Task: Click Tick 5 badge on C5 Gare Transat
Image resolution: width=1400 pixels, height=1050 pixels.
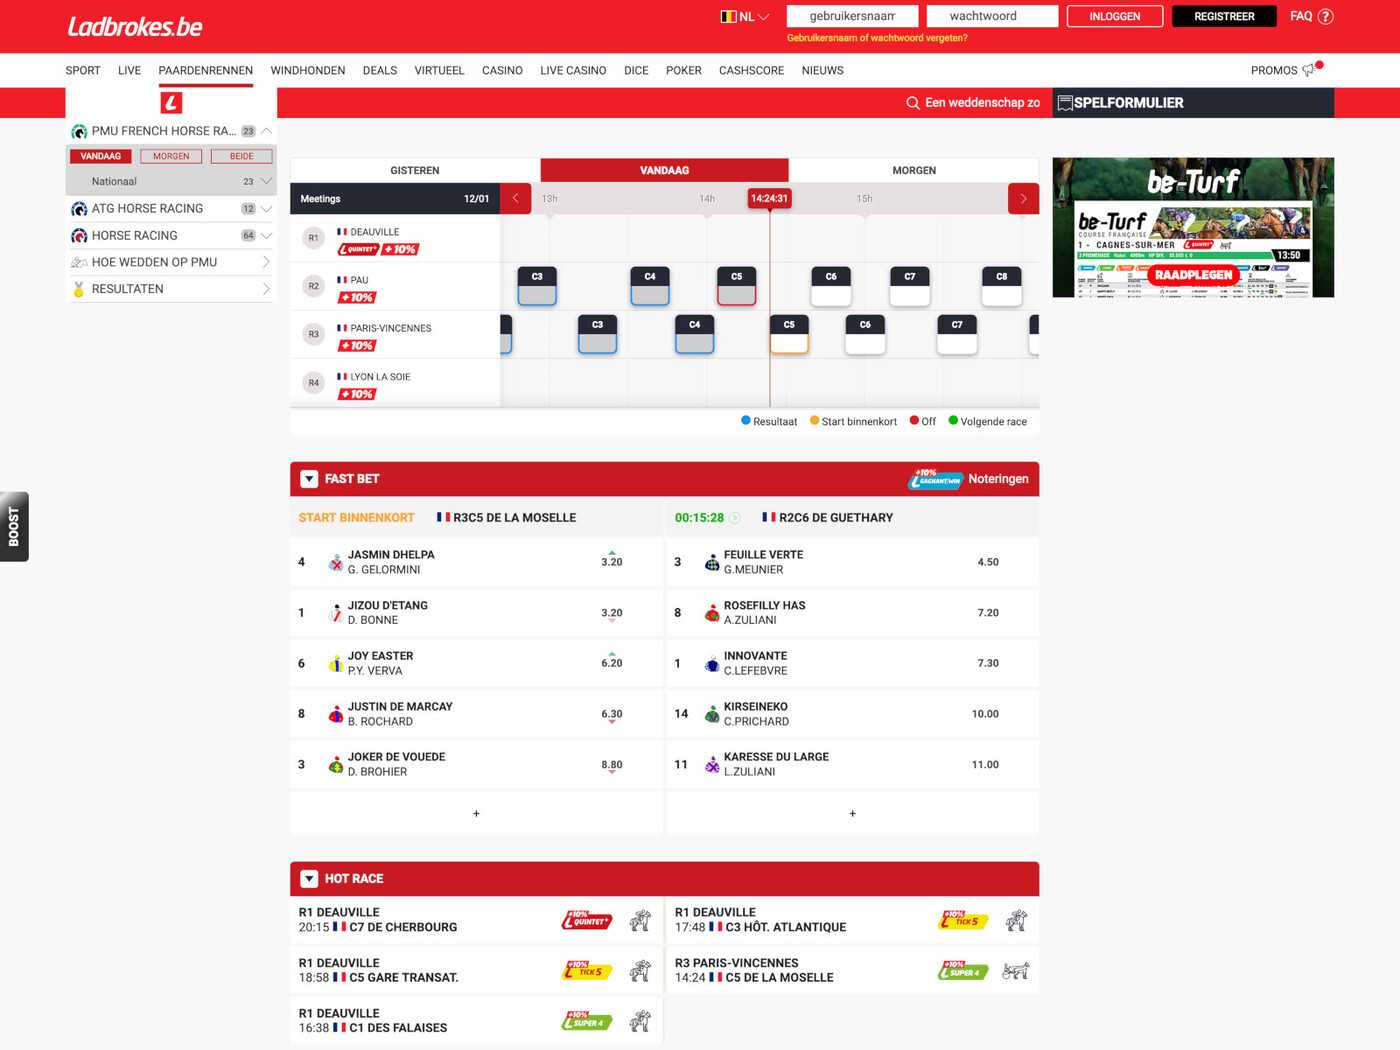Action: click(588, 970)
